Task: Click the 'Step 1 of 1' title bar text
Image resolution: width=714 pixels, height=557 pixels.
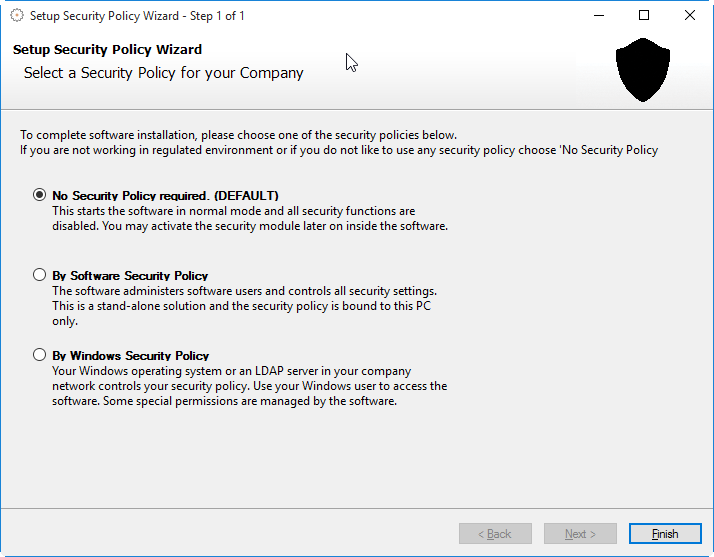Action: [x=209, y=16]
